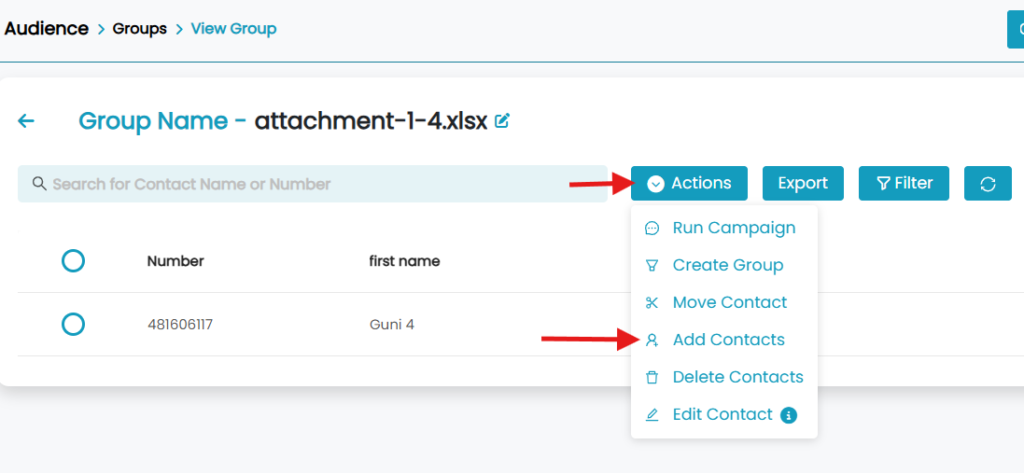Image resolution: width=1024 pixels, height=473 pixels.
Task: Click the Move Contact scissors icon
Action: point(652,303)
